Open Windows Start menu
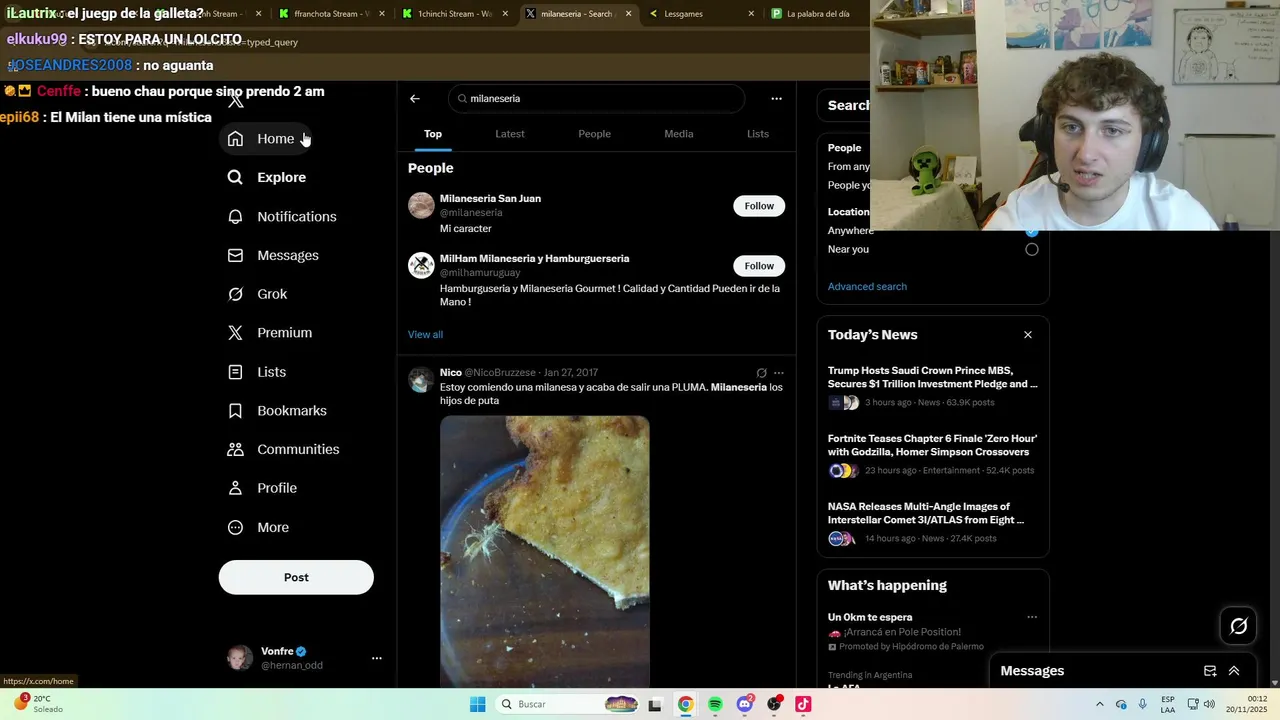The image size is (1280, 720). [x=478, y=704]
